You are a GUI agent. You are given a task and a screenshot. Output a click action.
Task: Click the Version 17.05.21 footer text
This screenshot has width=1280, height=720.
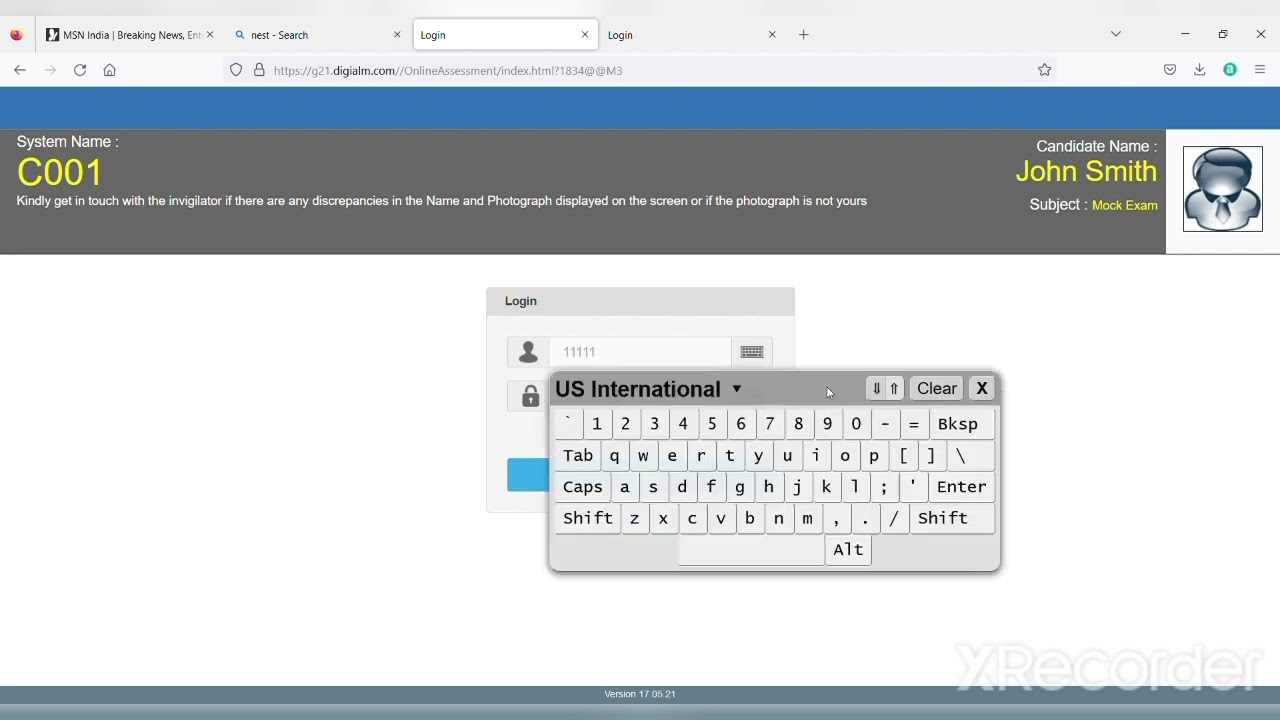click(640, 694)
